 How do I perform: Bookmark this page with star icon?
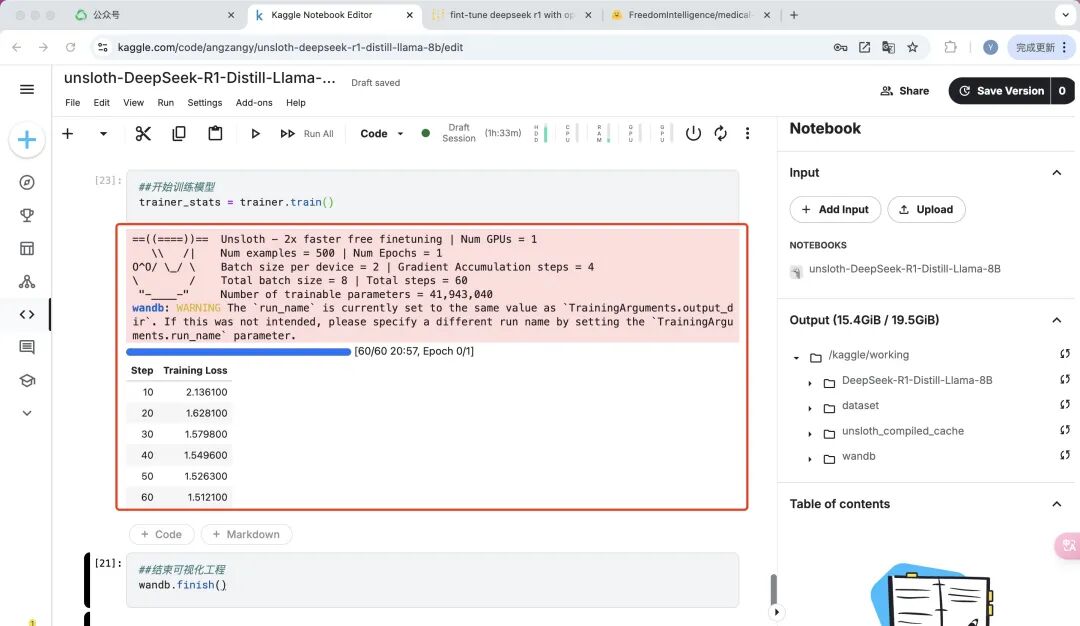[913, 48]
